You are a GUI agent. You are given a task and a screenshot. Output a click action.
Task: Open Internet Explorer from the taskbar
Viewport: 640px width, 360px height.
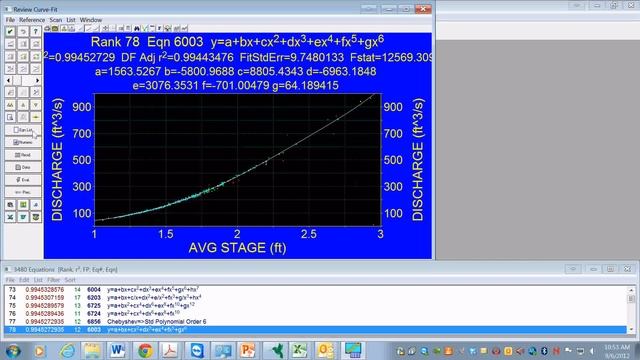(x=67, y=351)
